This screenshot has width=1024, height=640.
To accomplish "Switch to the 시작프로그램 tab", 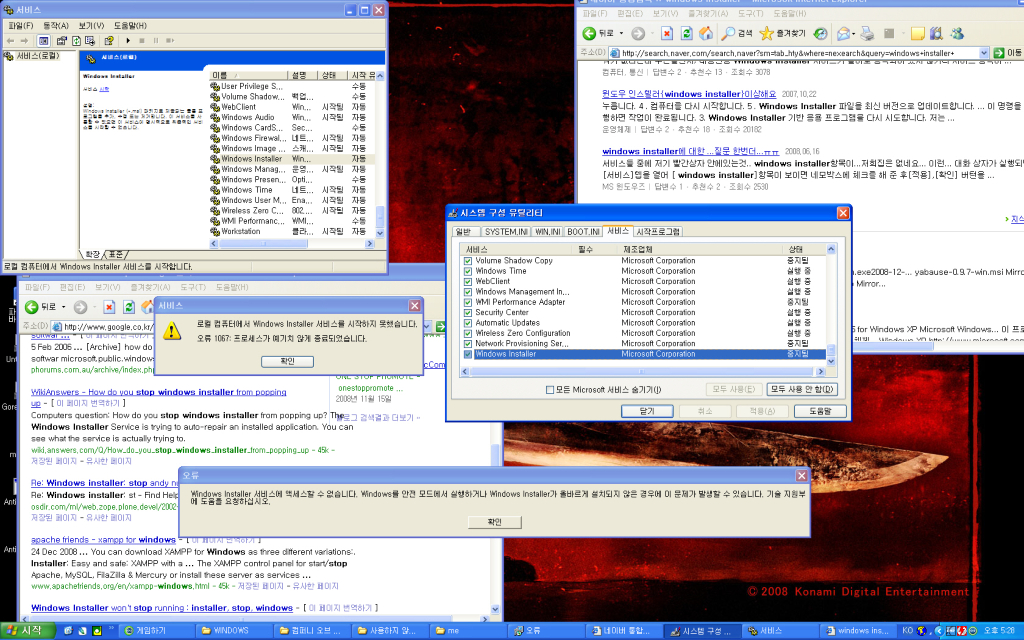I will (658, 232).
